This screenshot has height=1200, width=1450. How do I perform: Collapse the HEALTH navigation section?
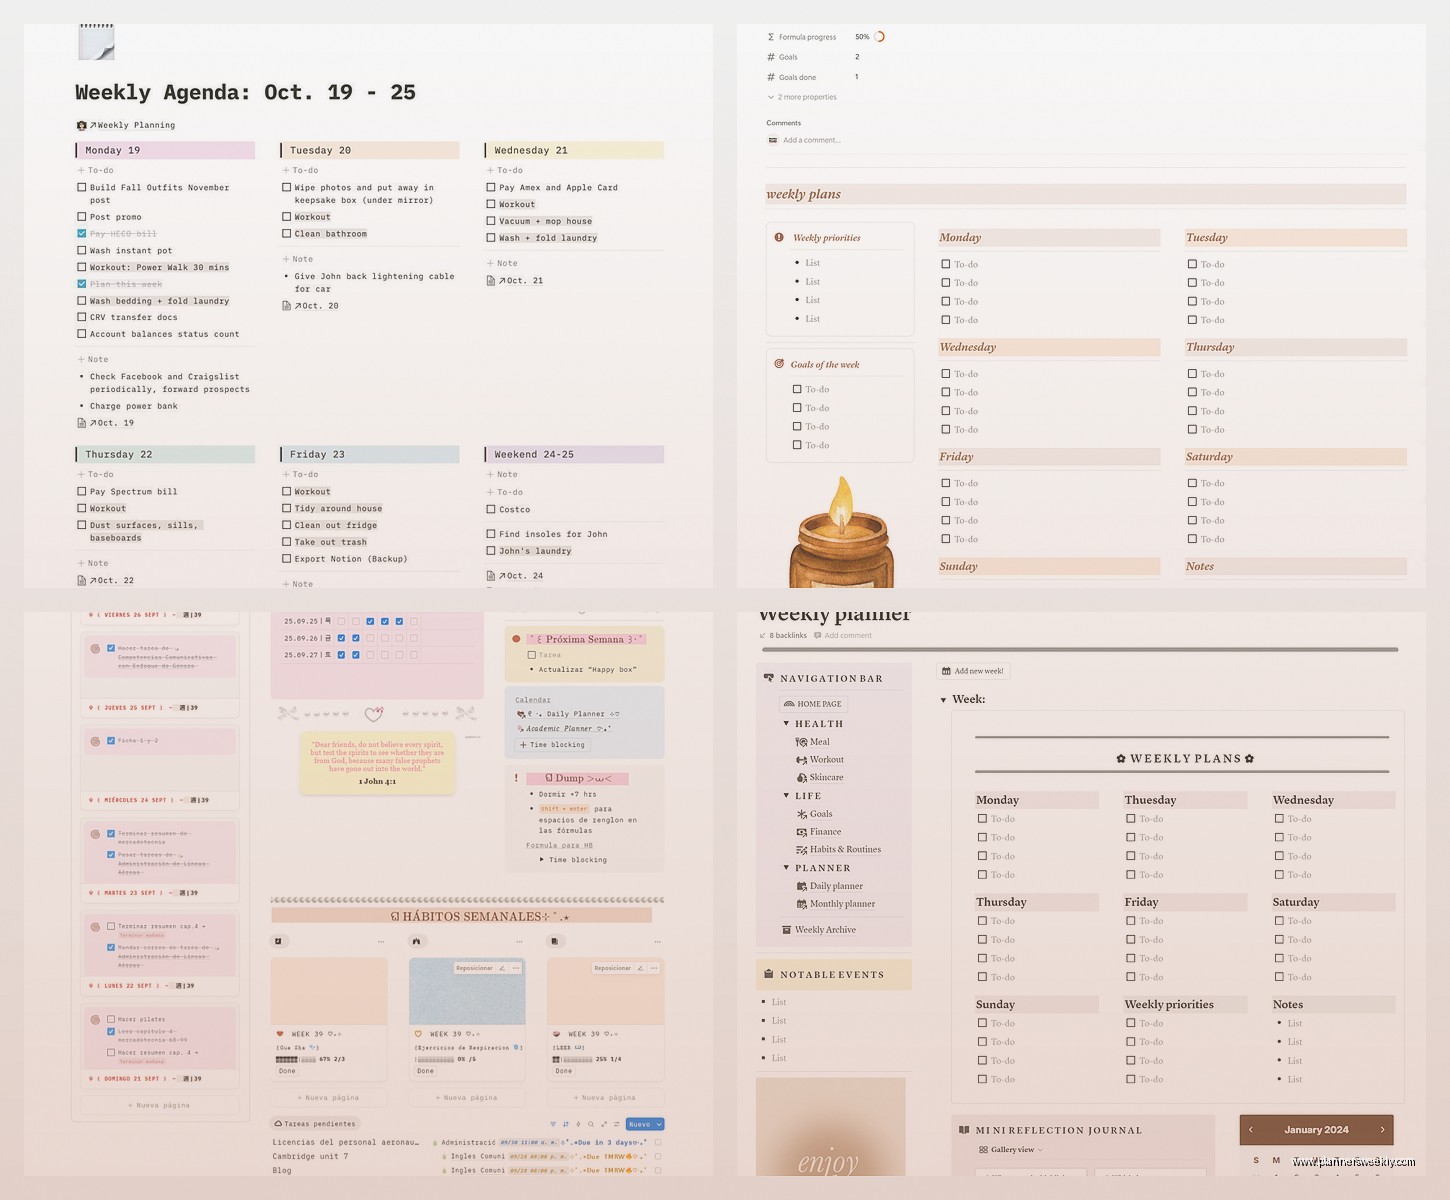(787, 723)
